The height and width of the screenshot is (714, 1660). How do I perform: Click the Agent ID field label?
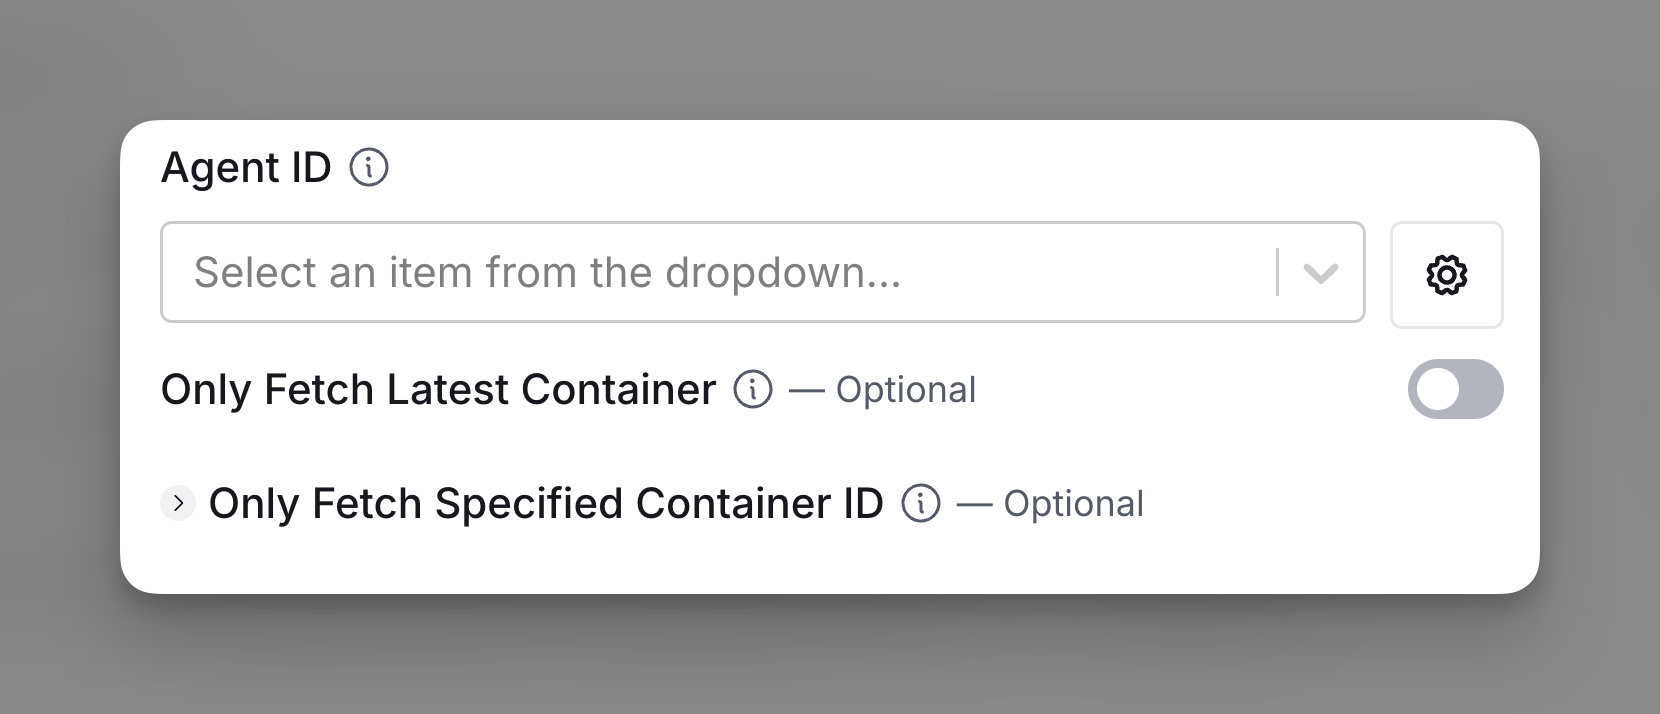point(246,167)
